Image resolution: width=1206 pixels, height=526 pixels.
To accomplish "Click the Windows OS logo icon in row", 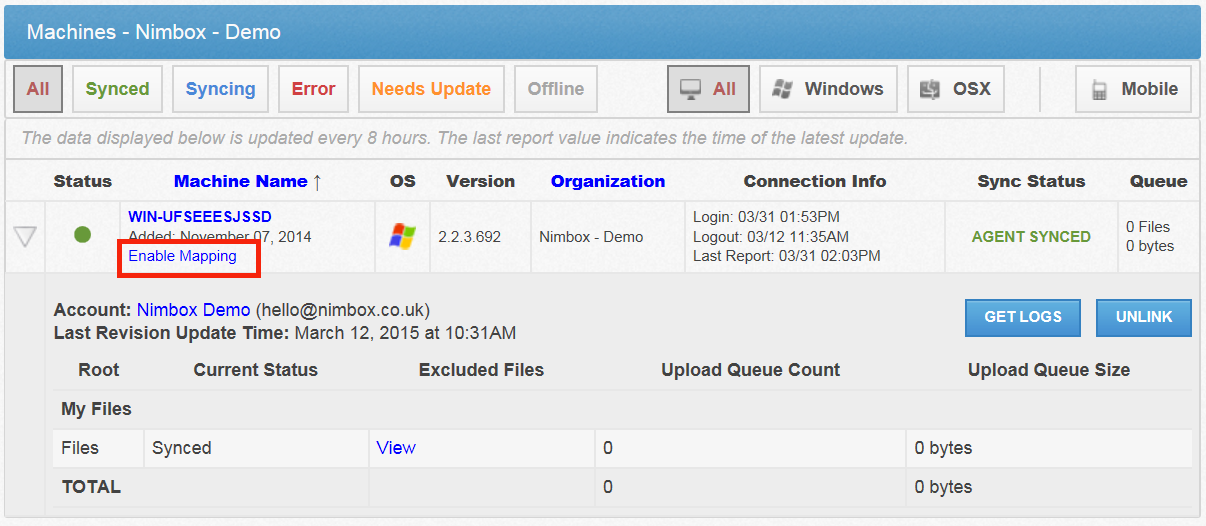I will (x=402, y=236).
